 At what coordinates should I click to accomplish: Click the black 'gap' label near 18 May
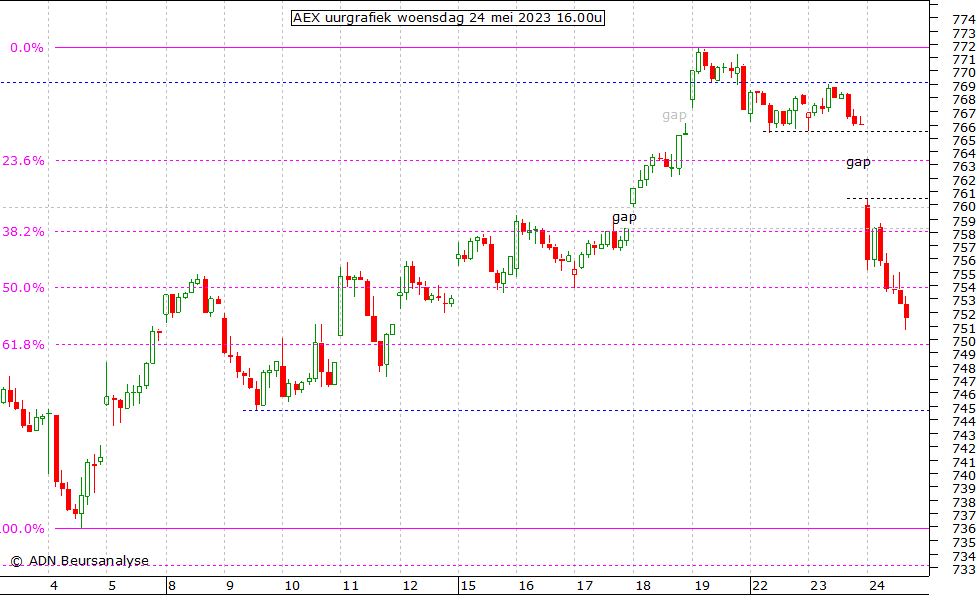[624, 218]
